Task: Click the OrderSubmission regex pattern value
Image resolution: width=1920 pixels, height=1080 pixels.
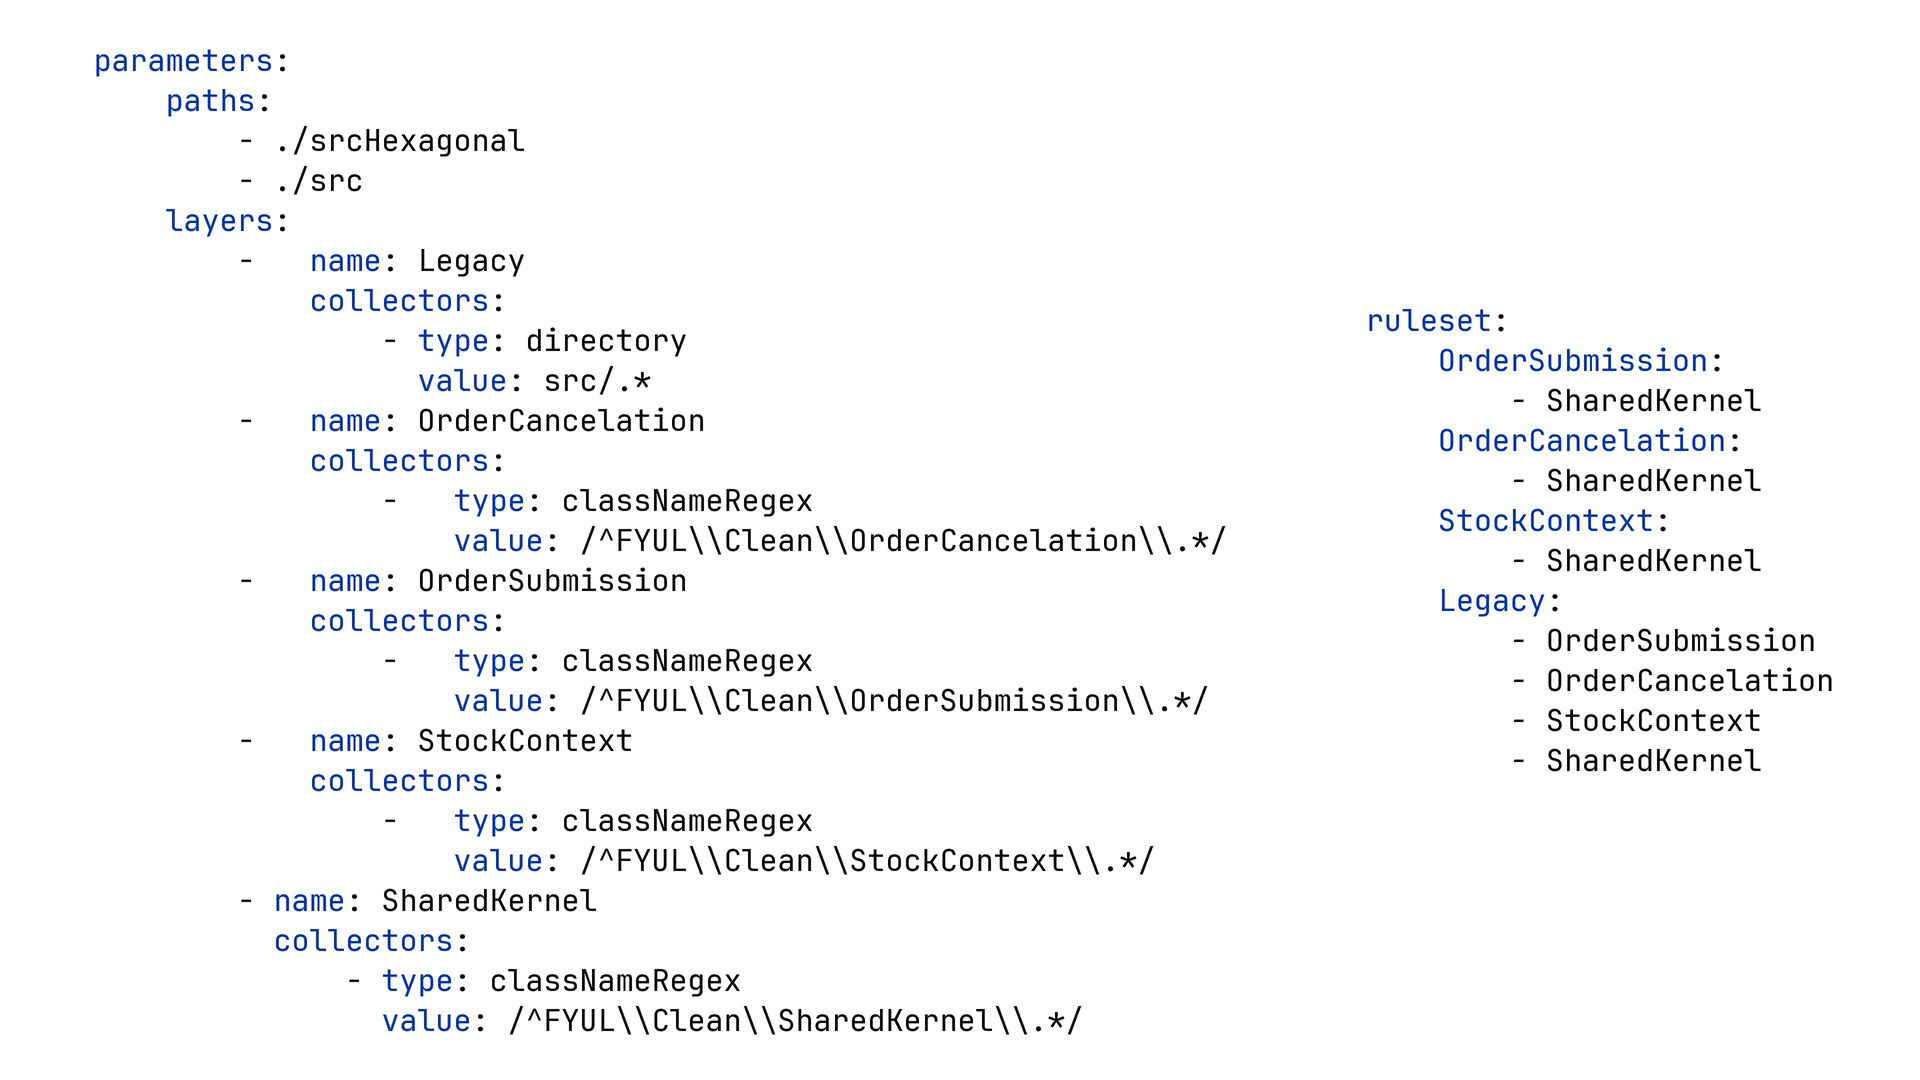Action: pyautogui.click(x=893, y=702)
